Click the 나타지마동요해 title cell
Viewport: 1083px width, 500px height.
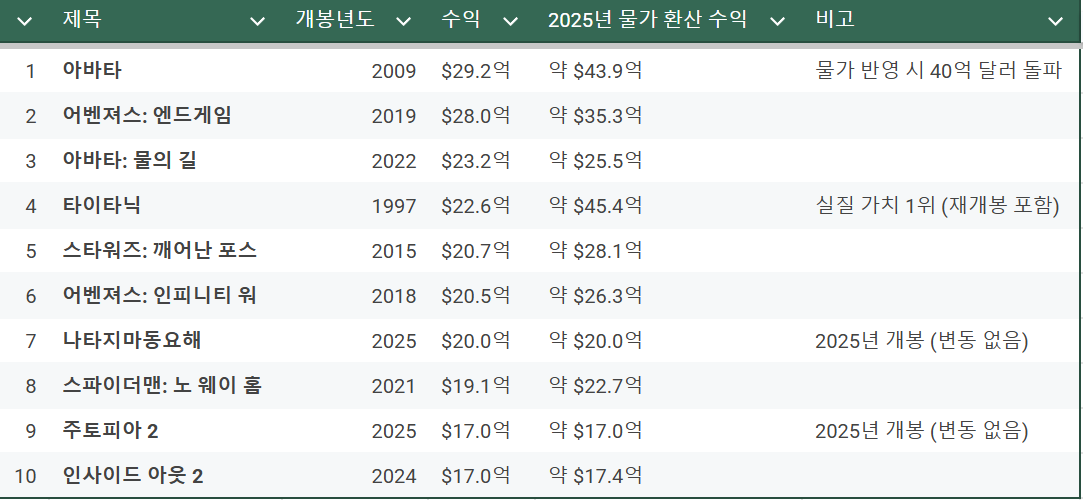[131, 340]
